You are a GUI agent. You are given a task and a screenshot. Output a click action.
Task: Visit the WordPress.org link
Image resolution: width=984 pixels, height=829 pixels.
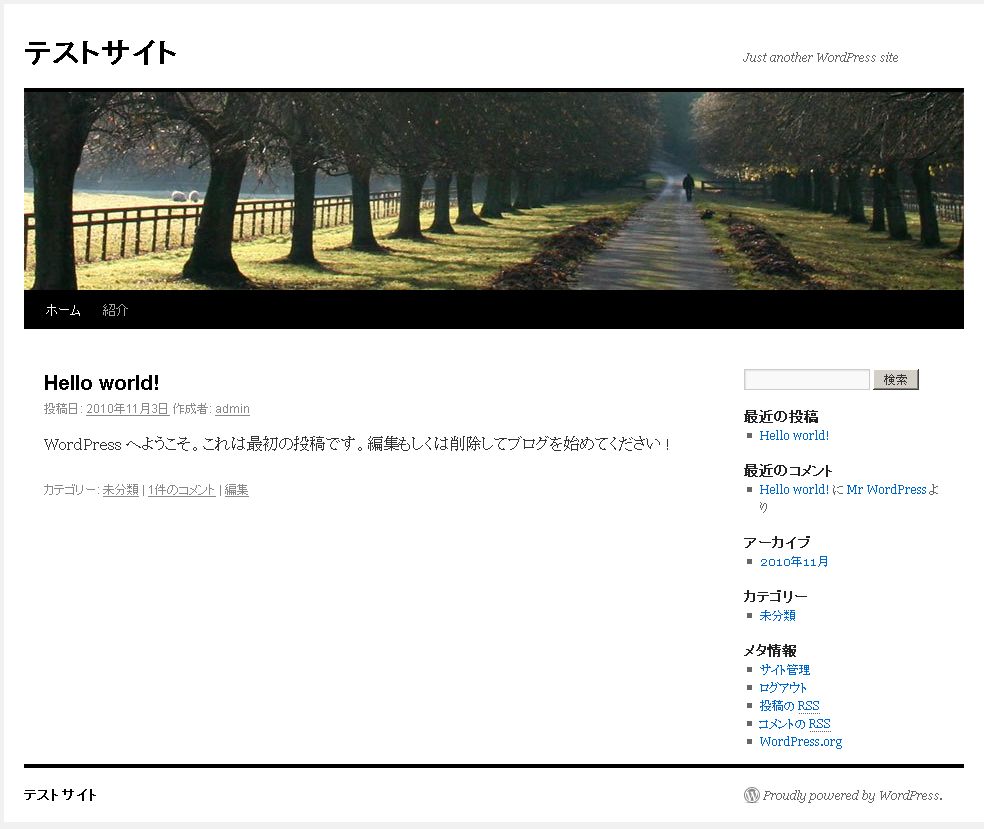tap(801, 742)
